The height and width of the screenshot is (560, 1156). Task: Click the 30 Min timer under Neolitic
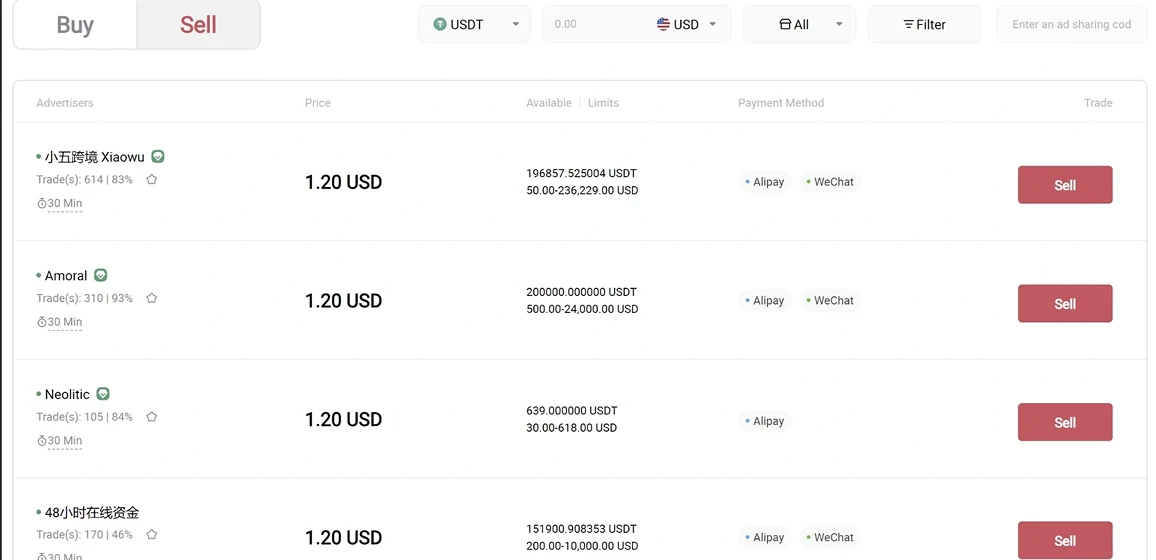[60, 441]
